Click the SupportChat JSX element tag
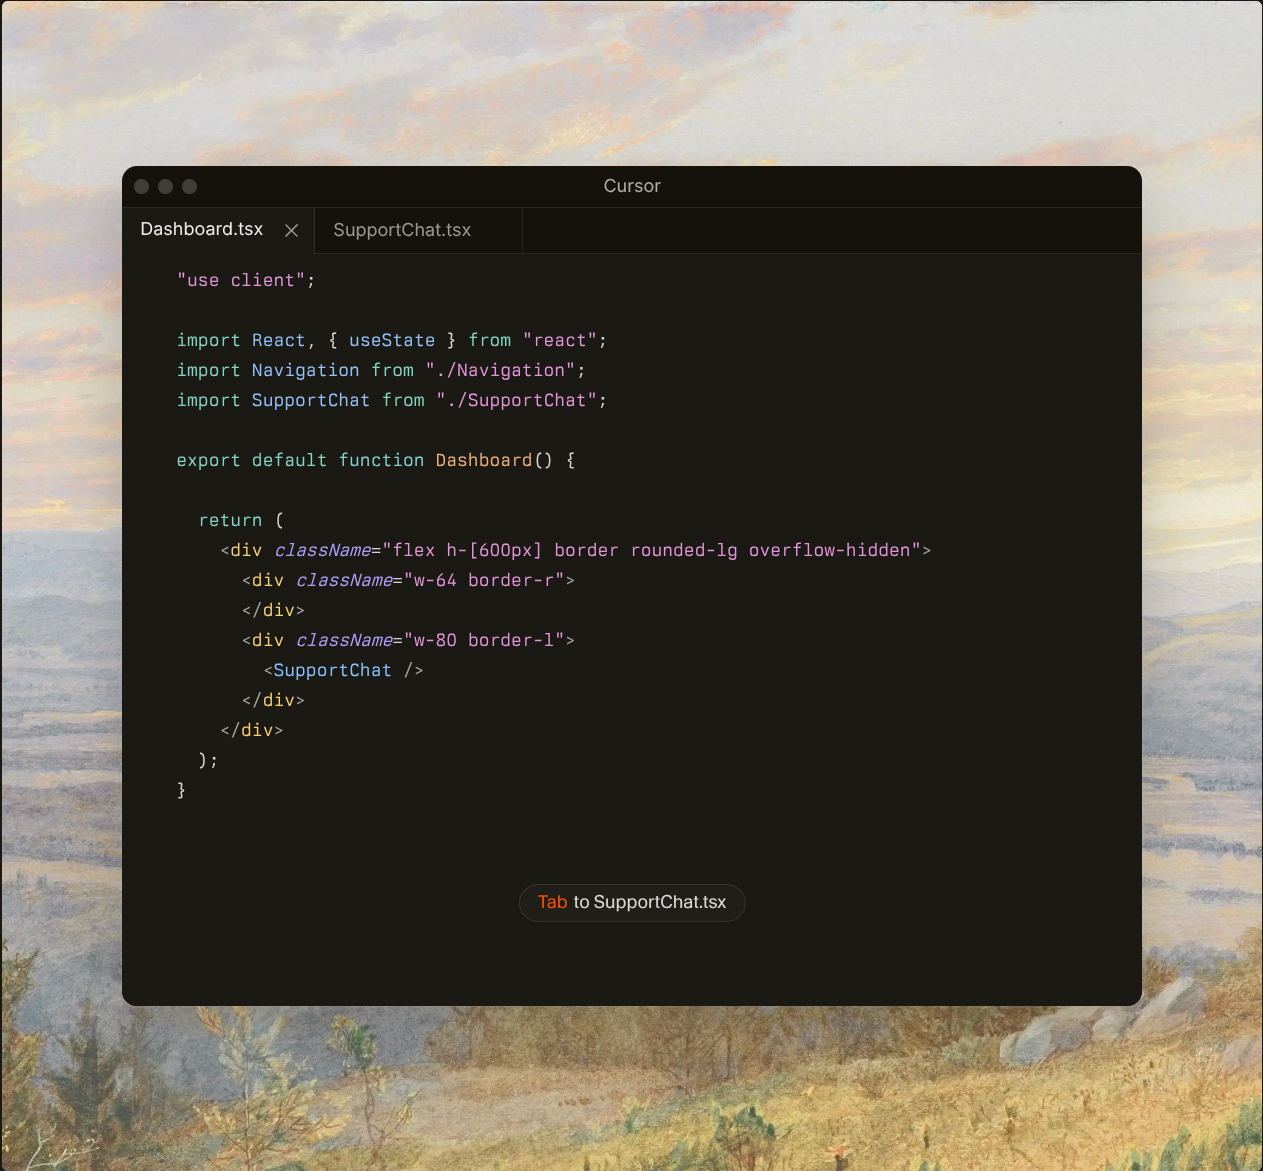The width and height of the screenshot is (1263, 1171). click(x=332, y=671)
